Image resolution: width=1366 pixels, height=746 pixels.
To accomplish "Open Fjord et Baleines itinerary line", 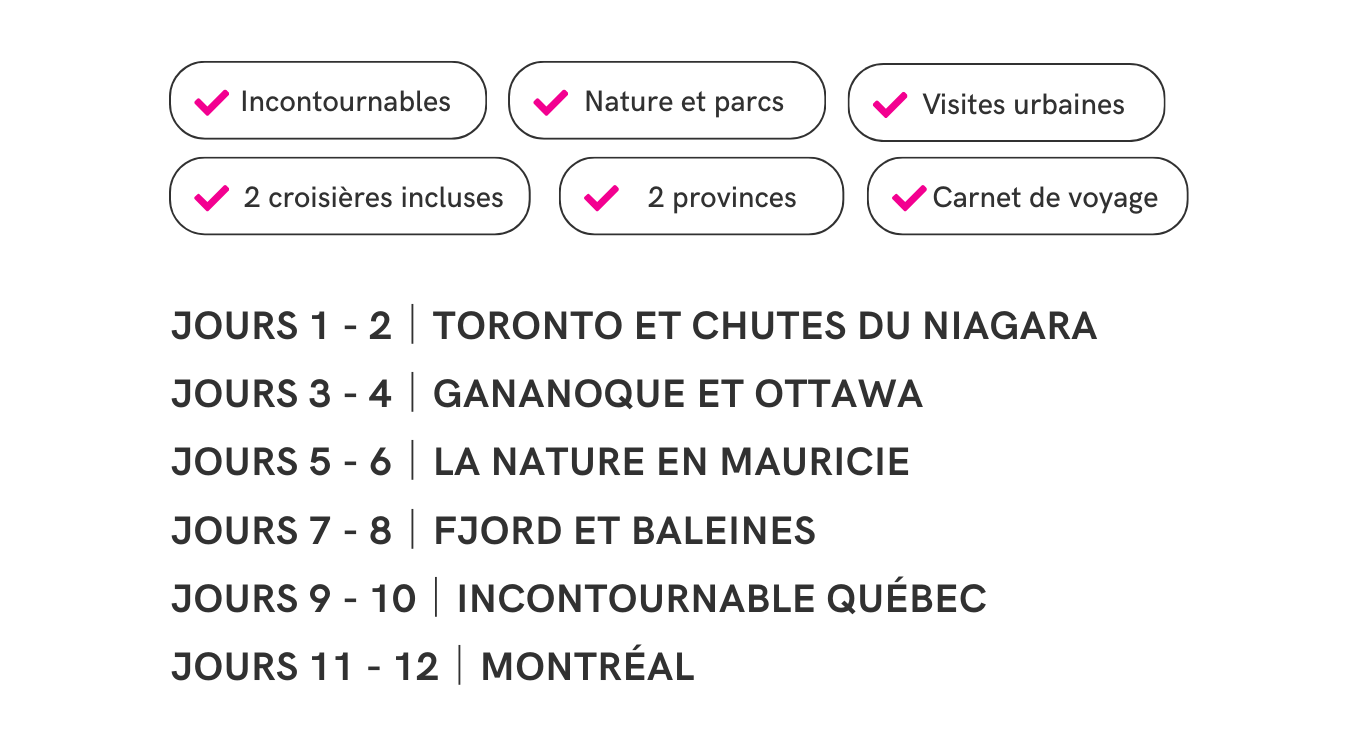I will 494,530.
